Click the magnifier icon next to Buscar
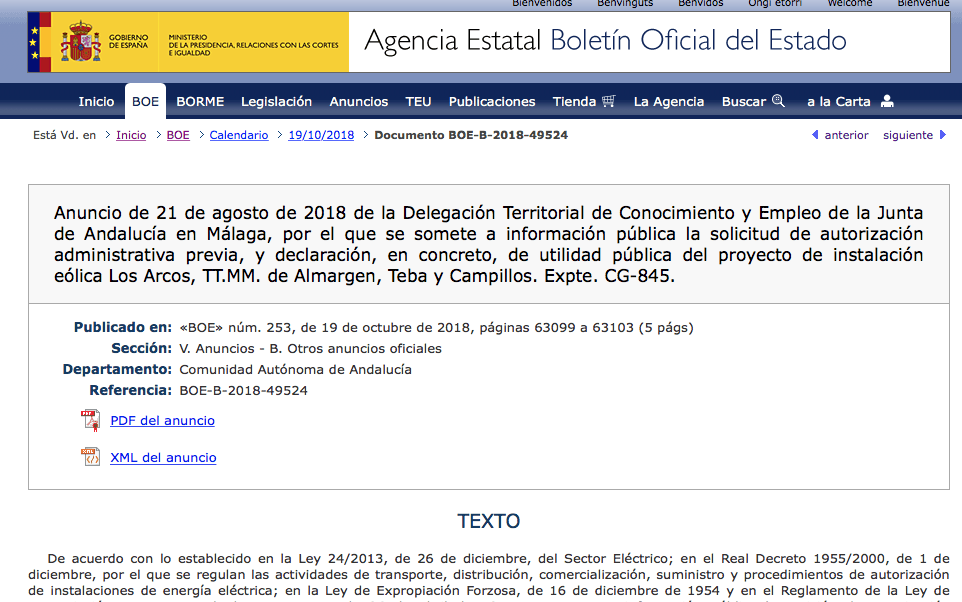The image size is (962, 602). click(778, 101)
